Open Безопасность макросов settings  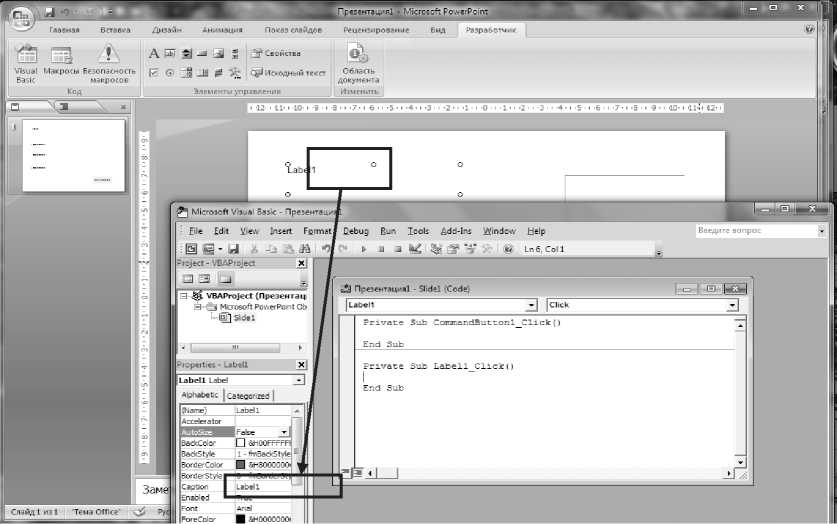coord(109,65)
